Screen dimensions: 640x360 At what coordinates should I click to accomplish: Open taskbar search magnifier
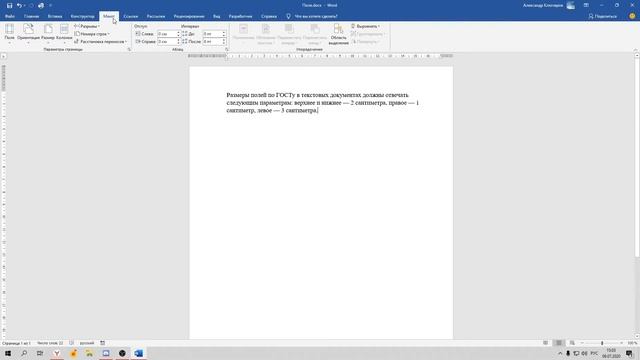click(x=24, y=353)
